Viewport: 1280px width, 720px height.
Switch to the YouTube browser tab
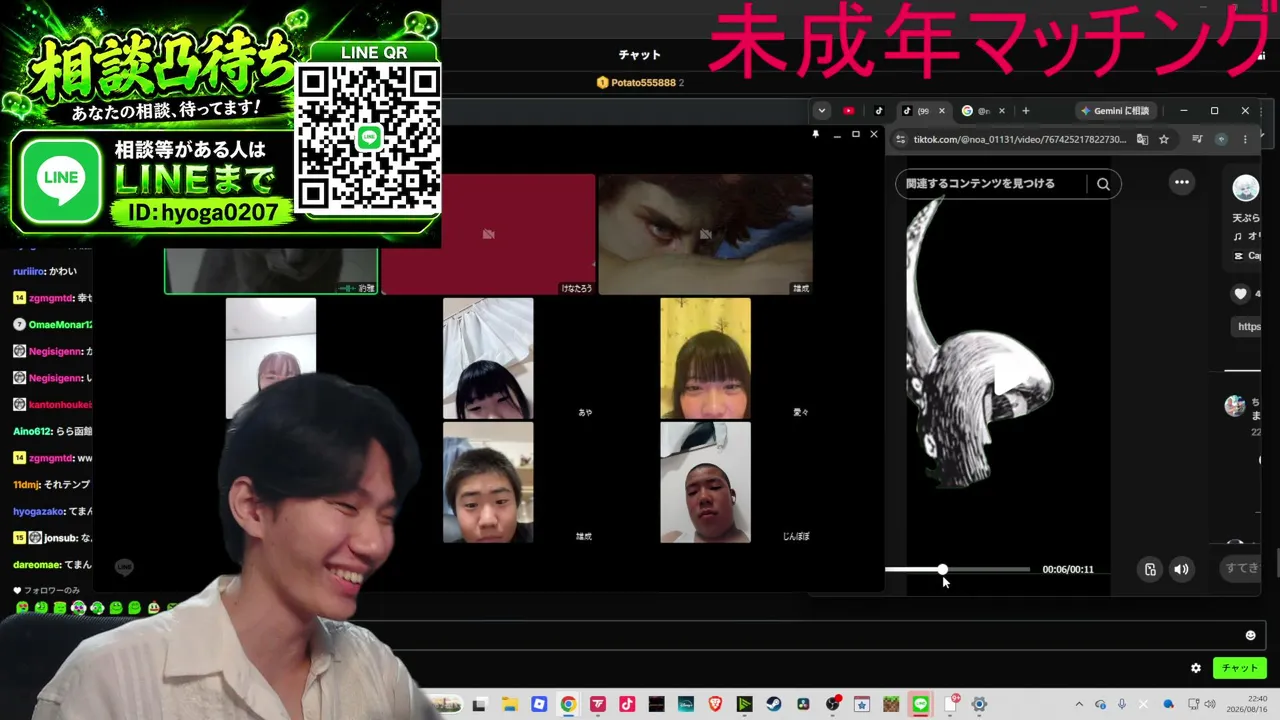pos(849,111)
